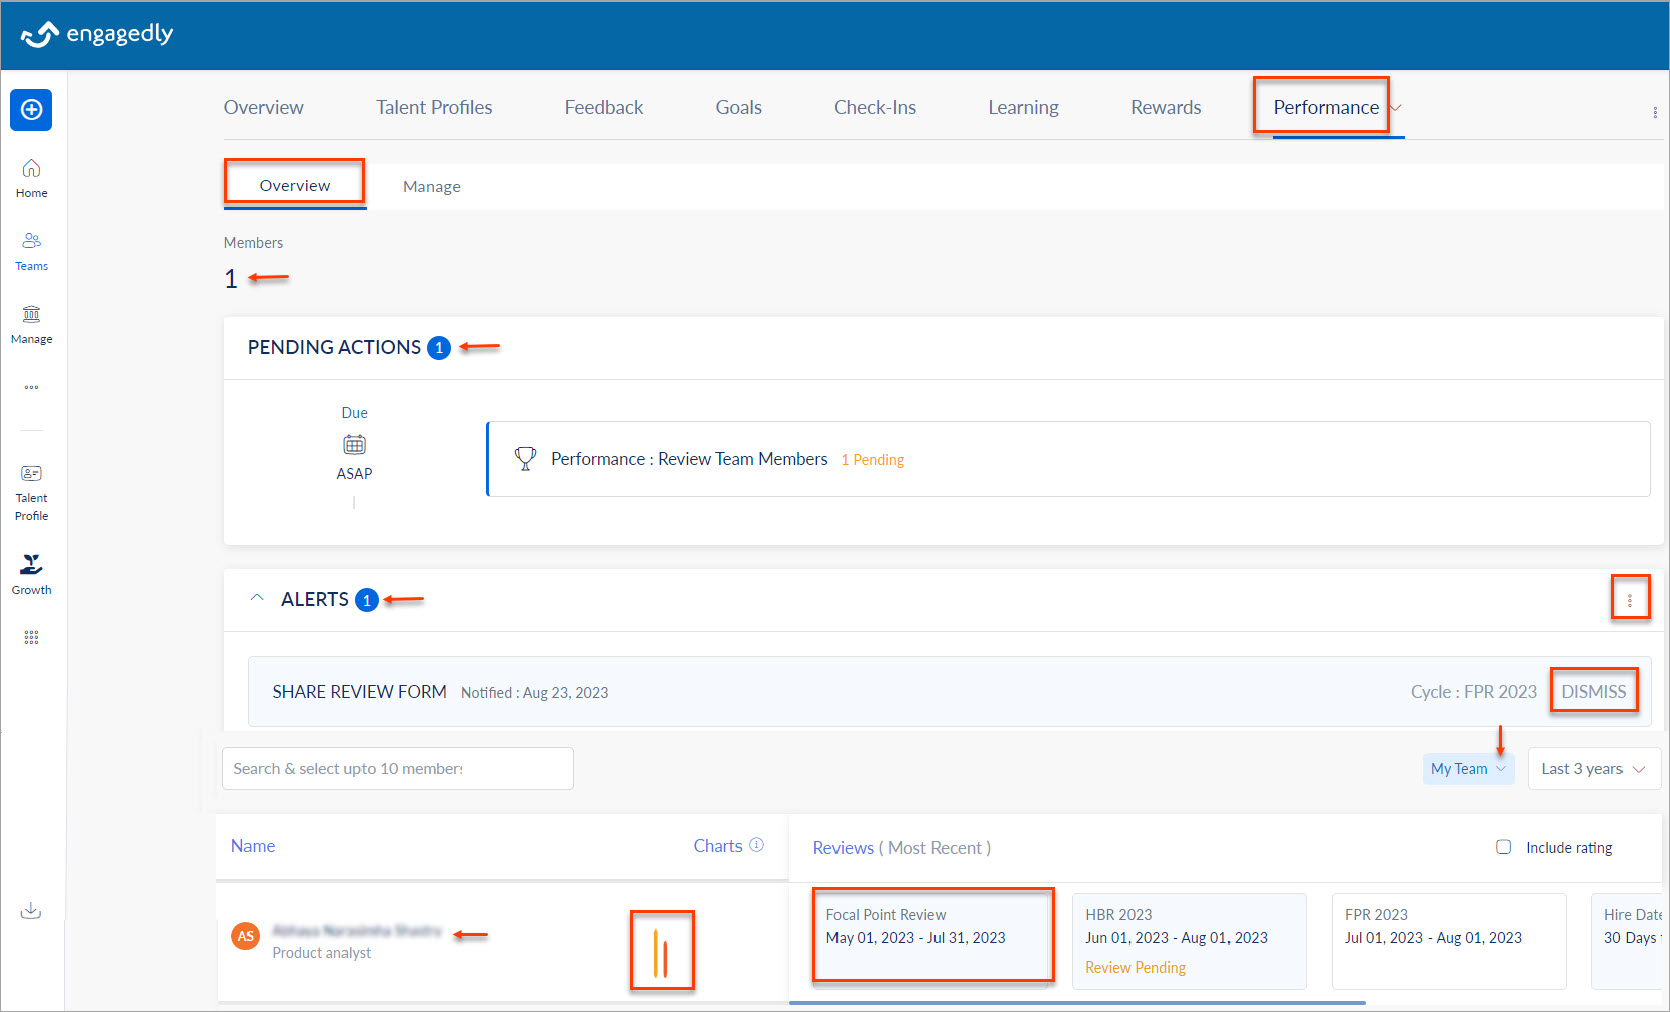The image size is (1670, 1012).
Task: Switch to the Manage tab
Action: tap(431, 186)
